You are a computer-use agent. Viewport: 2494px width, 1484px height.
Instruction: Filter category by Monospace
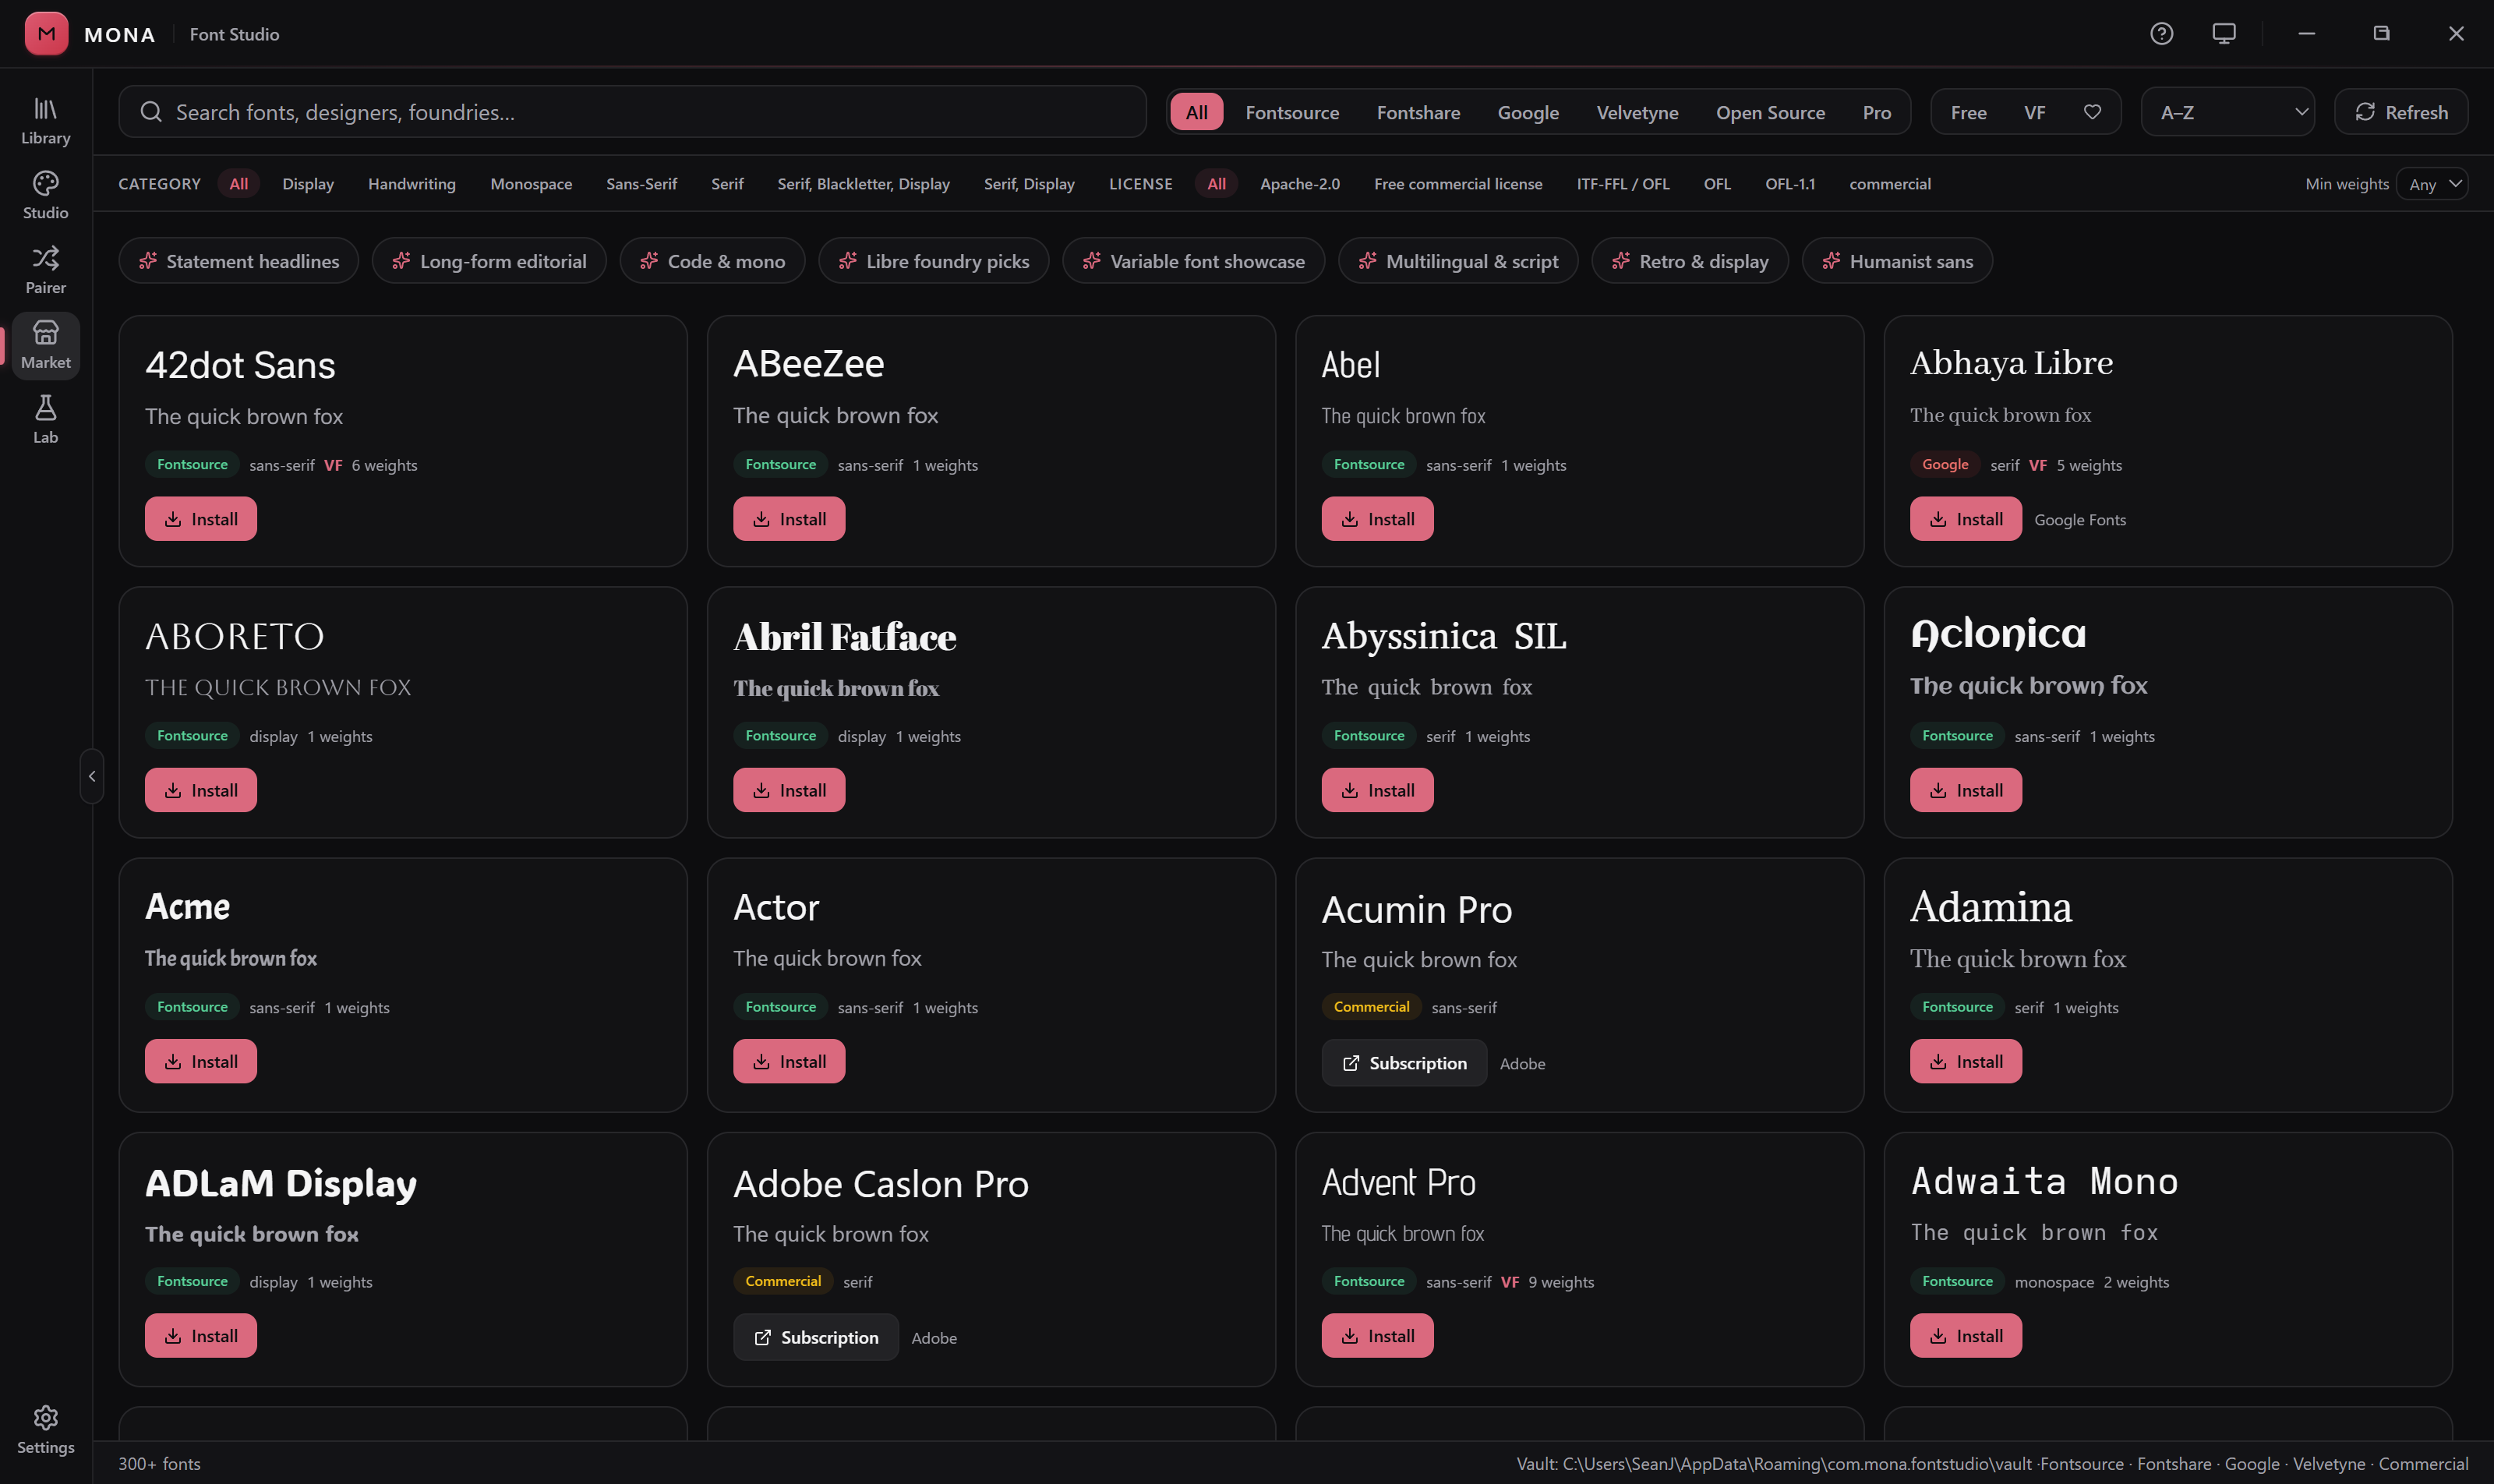pos(531,184)
